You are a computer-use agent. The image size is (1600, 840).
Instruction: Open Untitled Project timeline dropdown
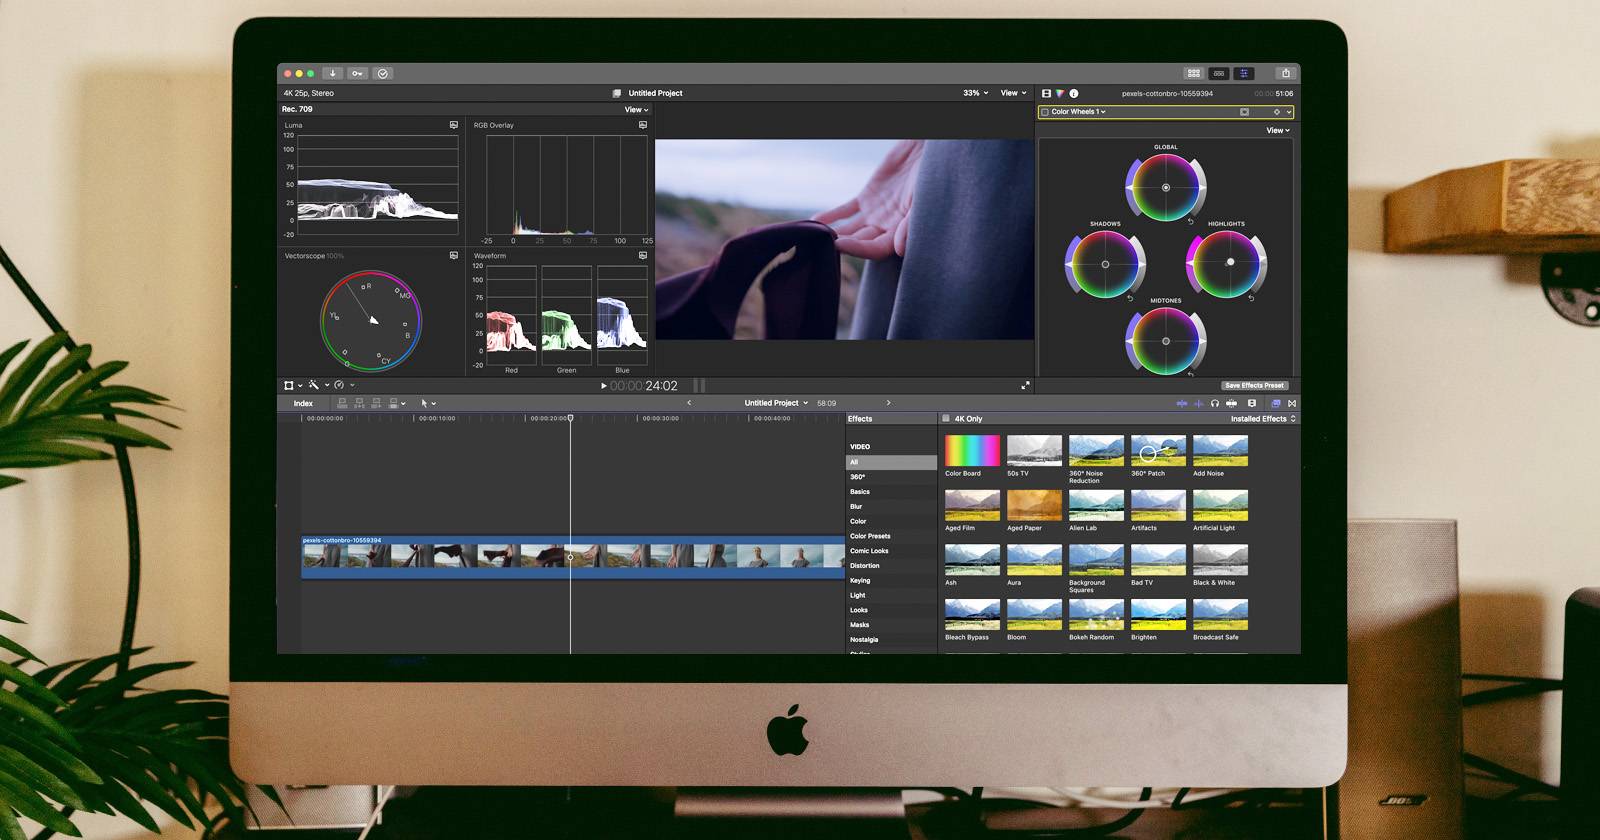pos(776,403)
